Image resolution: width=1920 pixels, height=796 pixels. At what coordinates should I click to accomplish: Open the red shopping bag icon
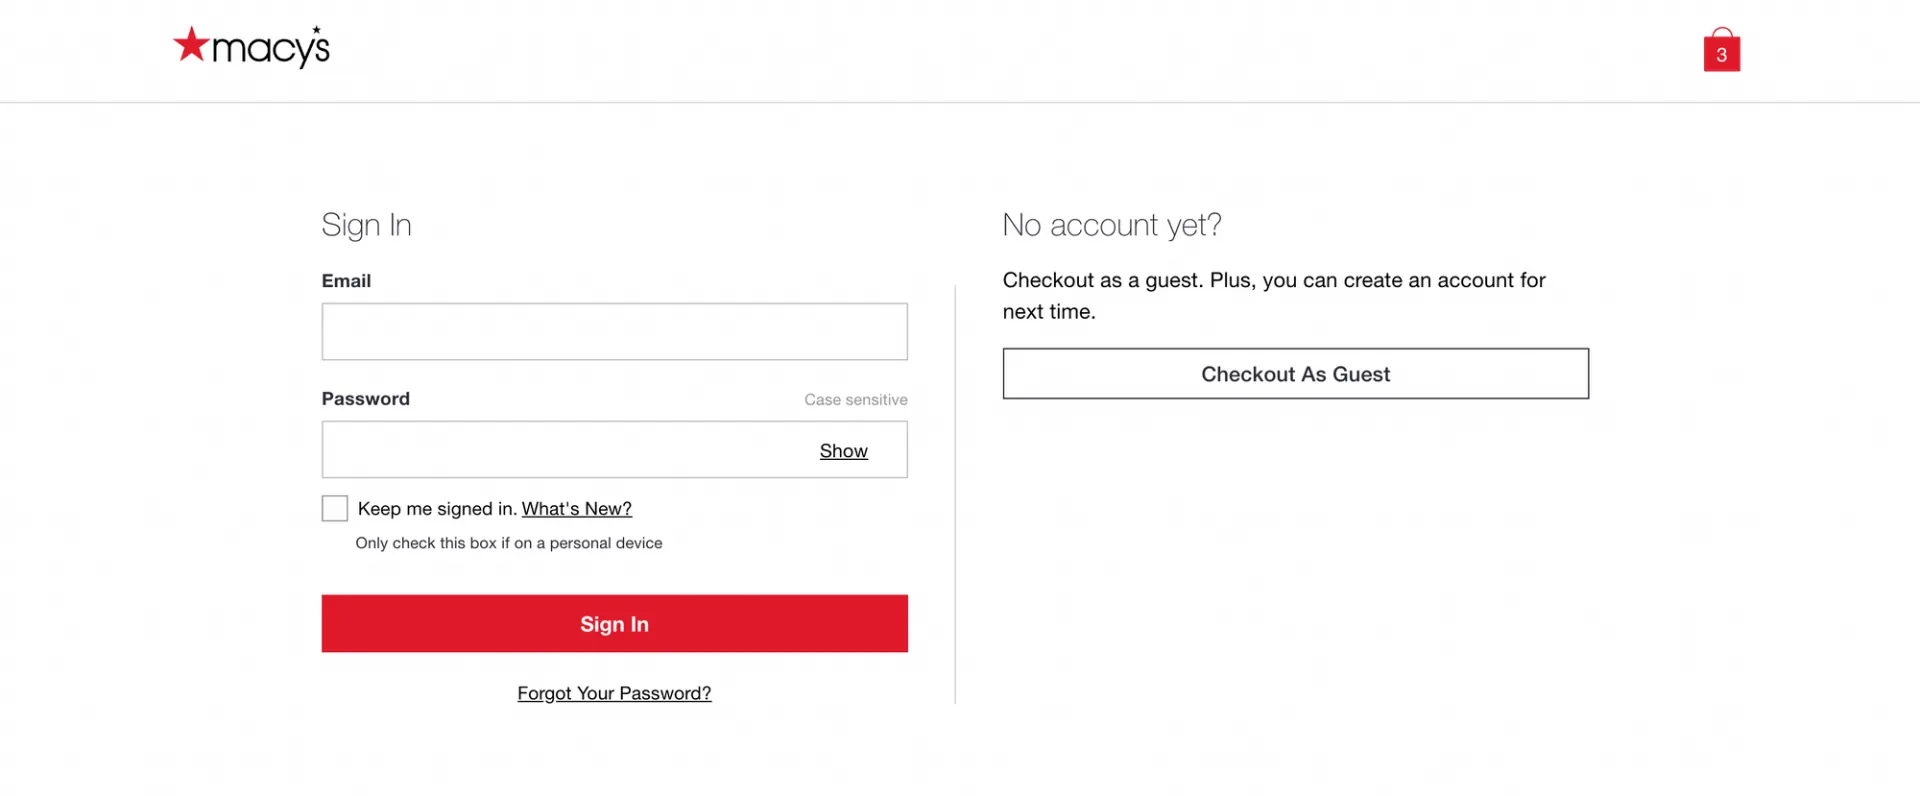(x=1721, y=50)
